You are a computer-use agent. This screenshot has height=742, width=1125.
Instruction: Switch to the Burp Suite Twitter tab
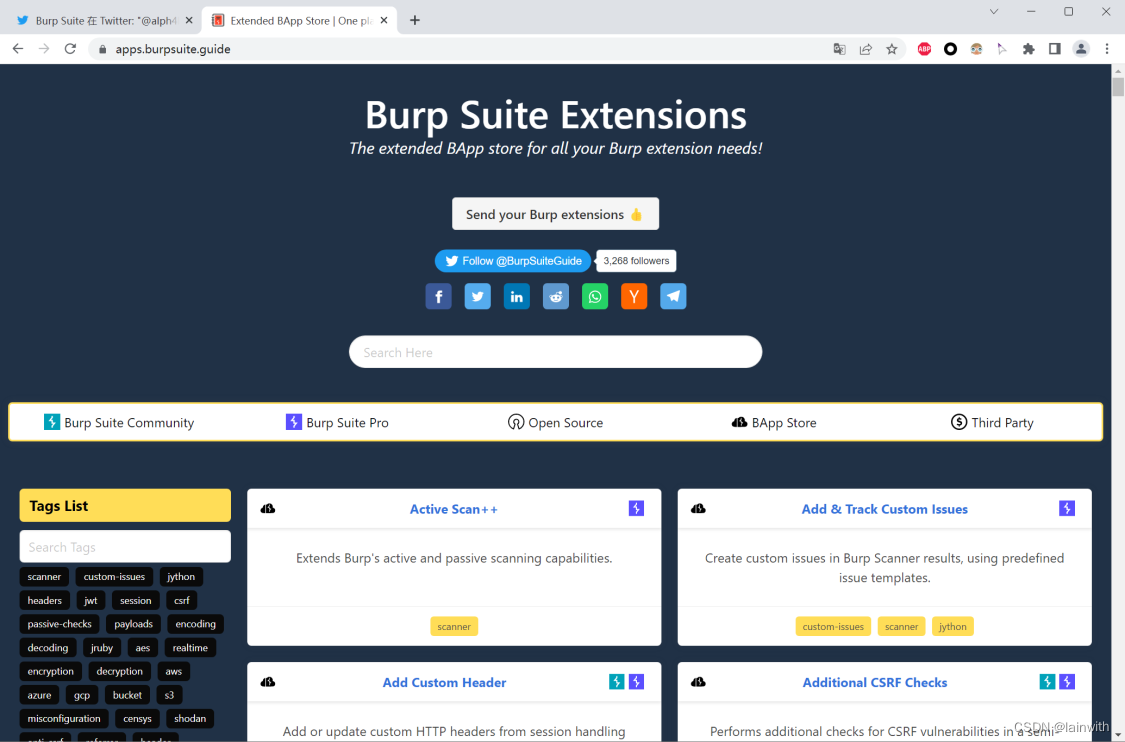click(105, 21)
